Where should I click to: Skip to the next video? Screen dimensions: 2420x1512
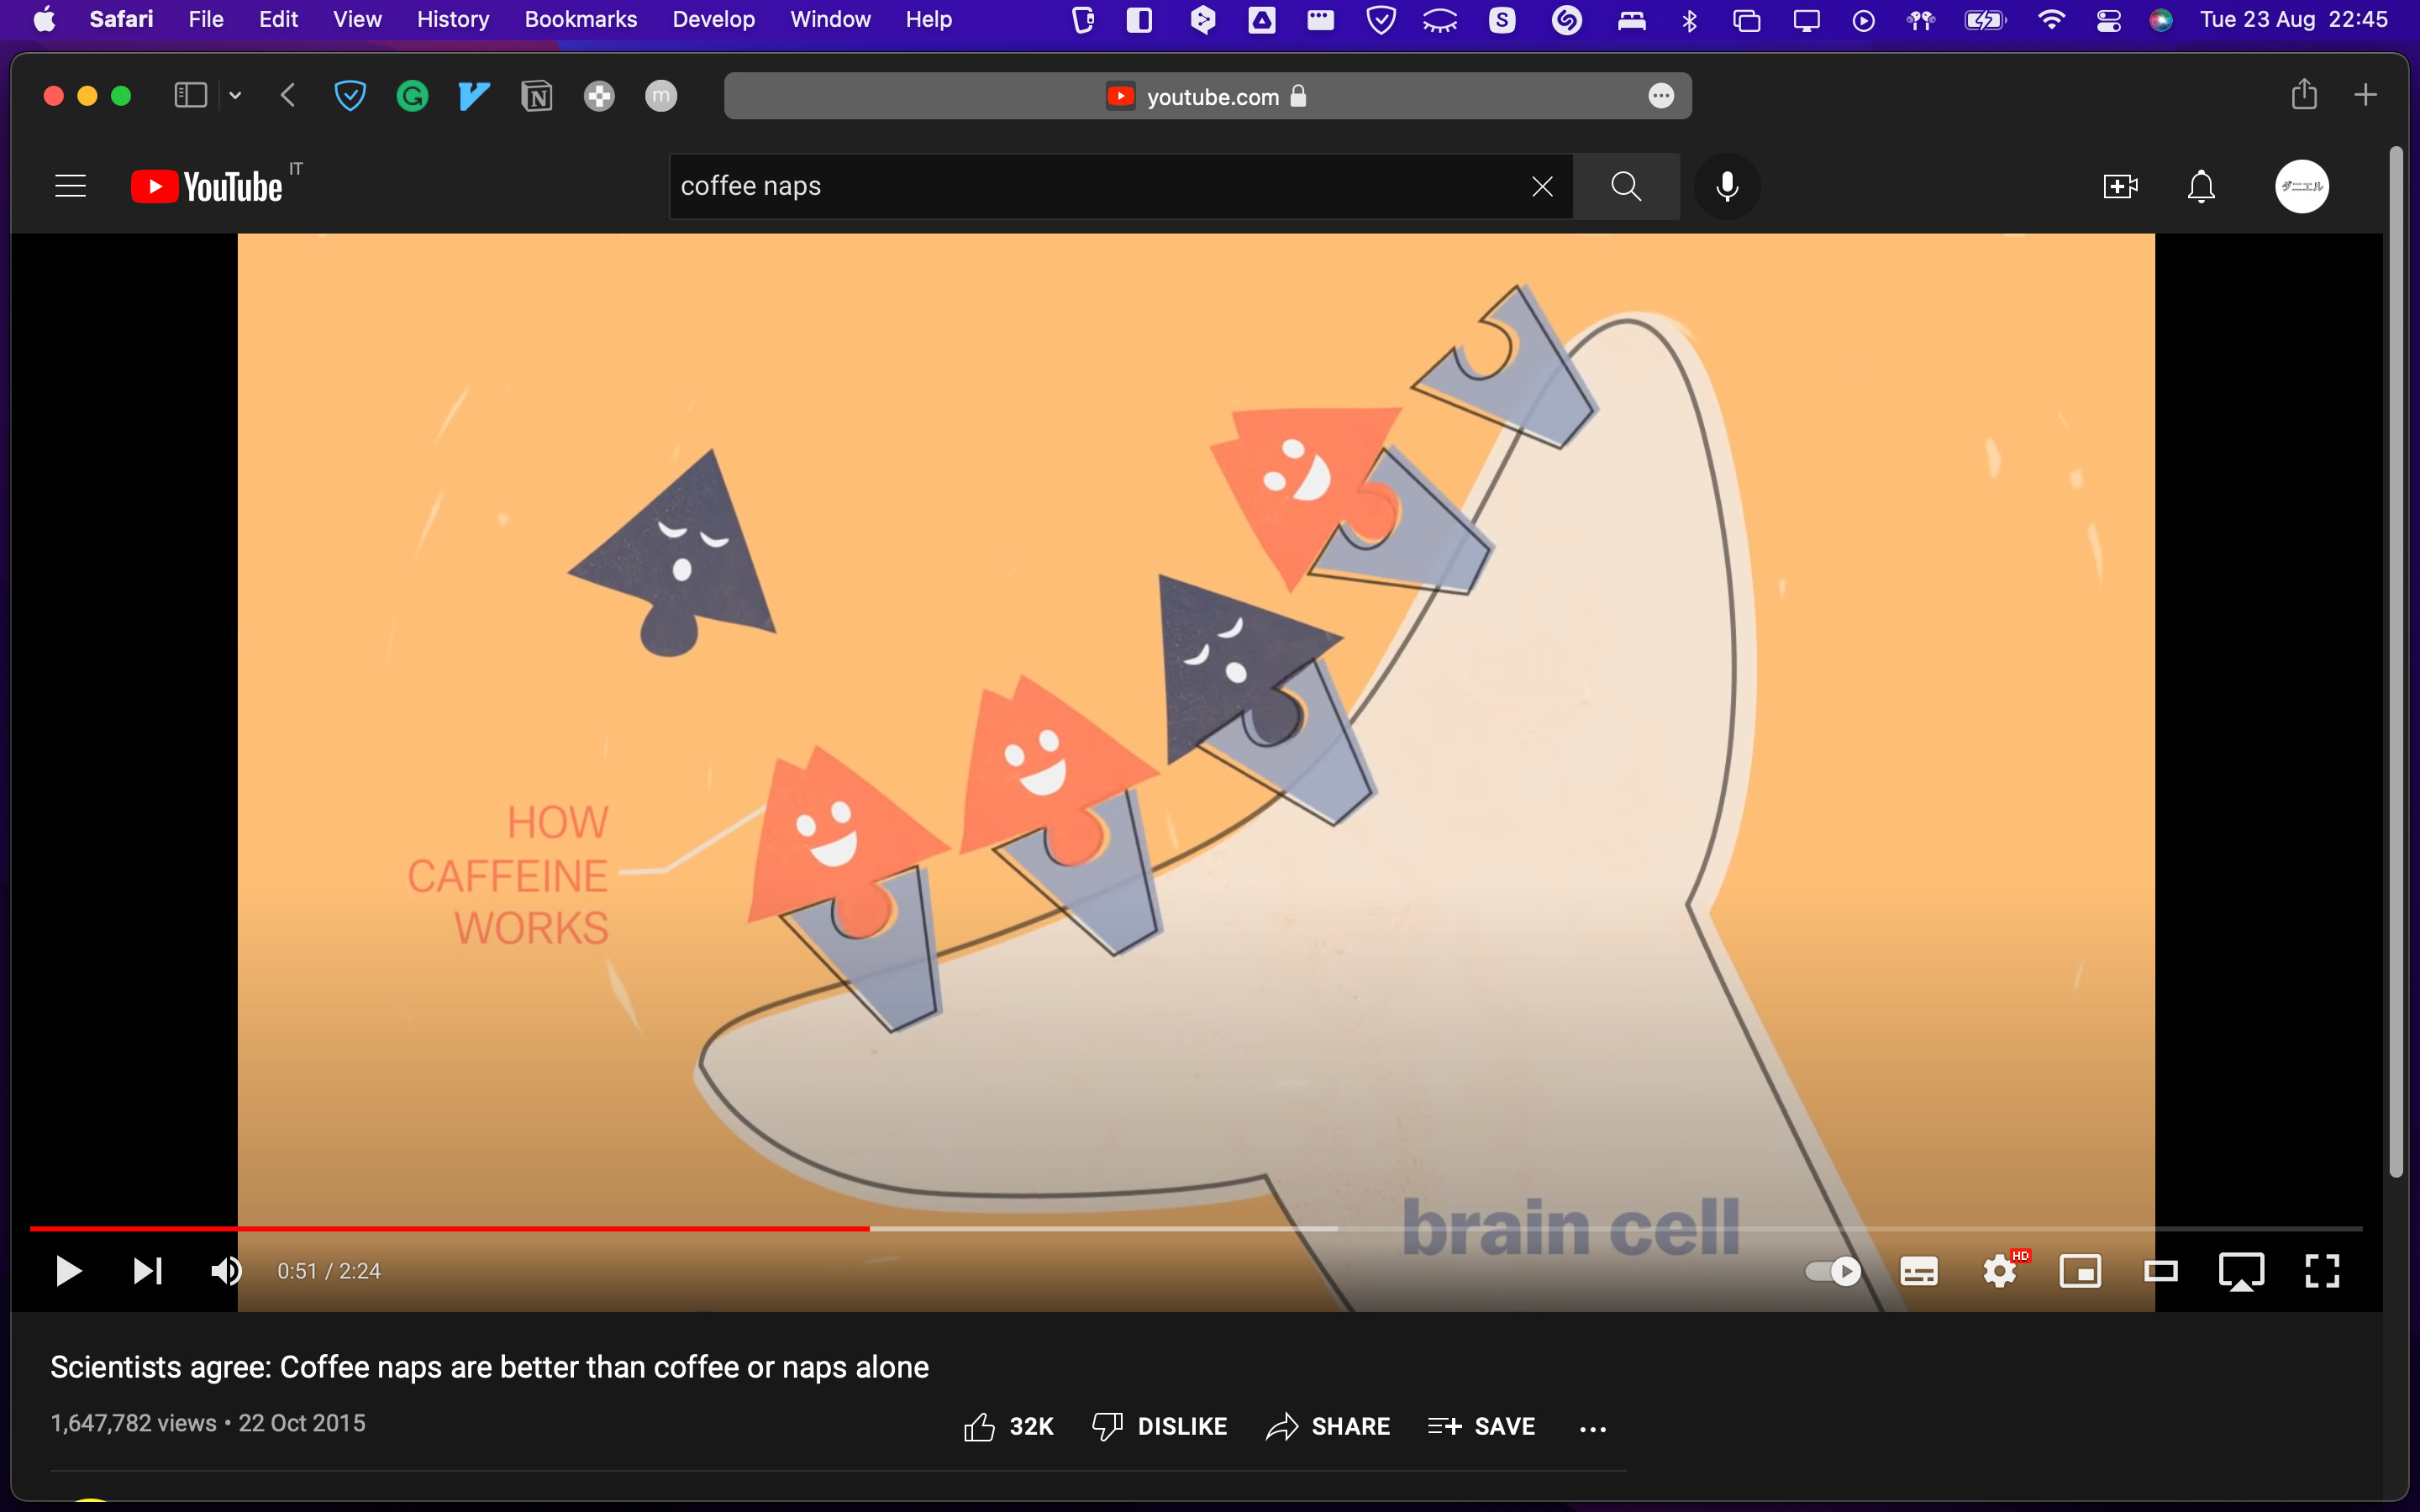point(148,1271)
